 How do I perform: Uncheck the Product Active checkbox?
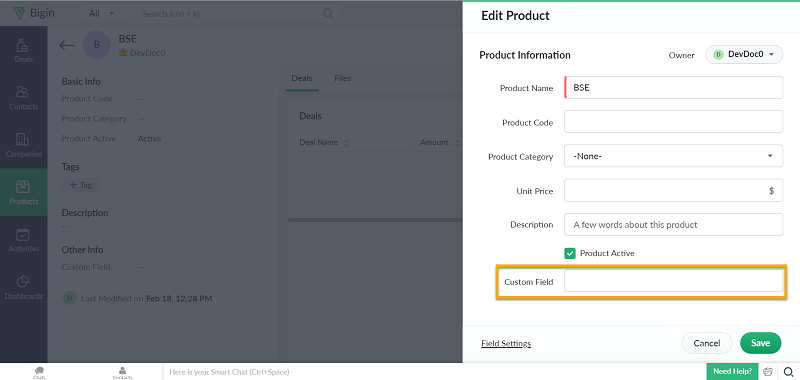pyautogui.click(x=570, y=253)
